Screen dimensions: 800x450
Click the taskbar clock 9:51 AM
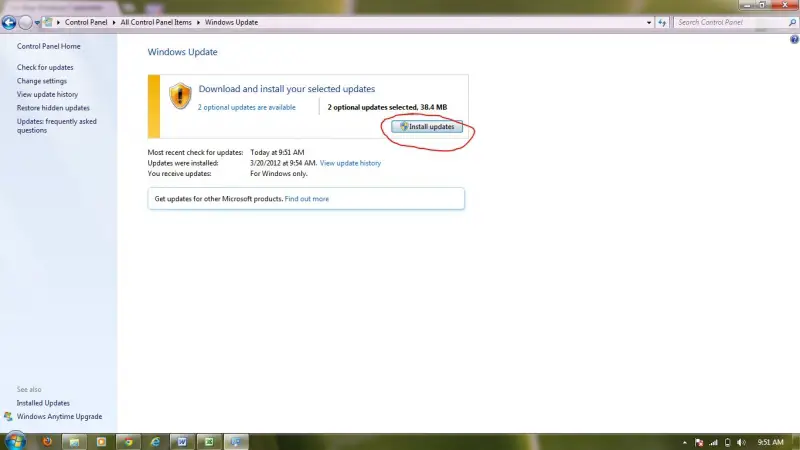(x=770, y=442)
